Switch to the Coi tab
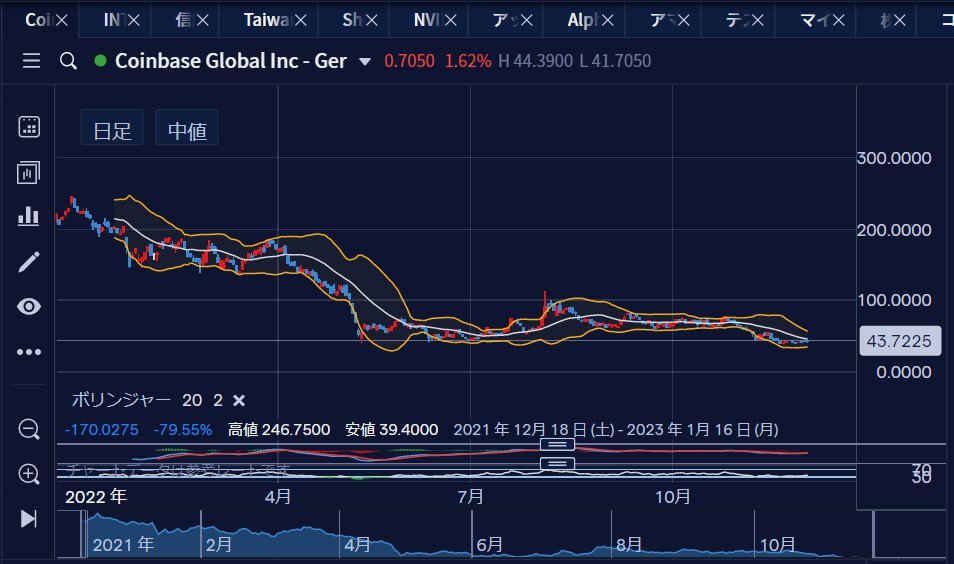 coord(39,20)
